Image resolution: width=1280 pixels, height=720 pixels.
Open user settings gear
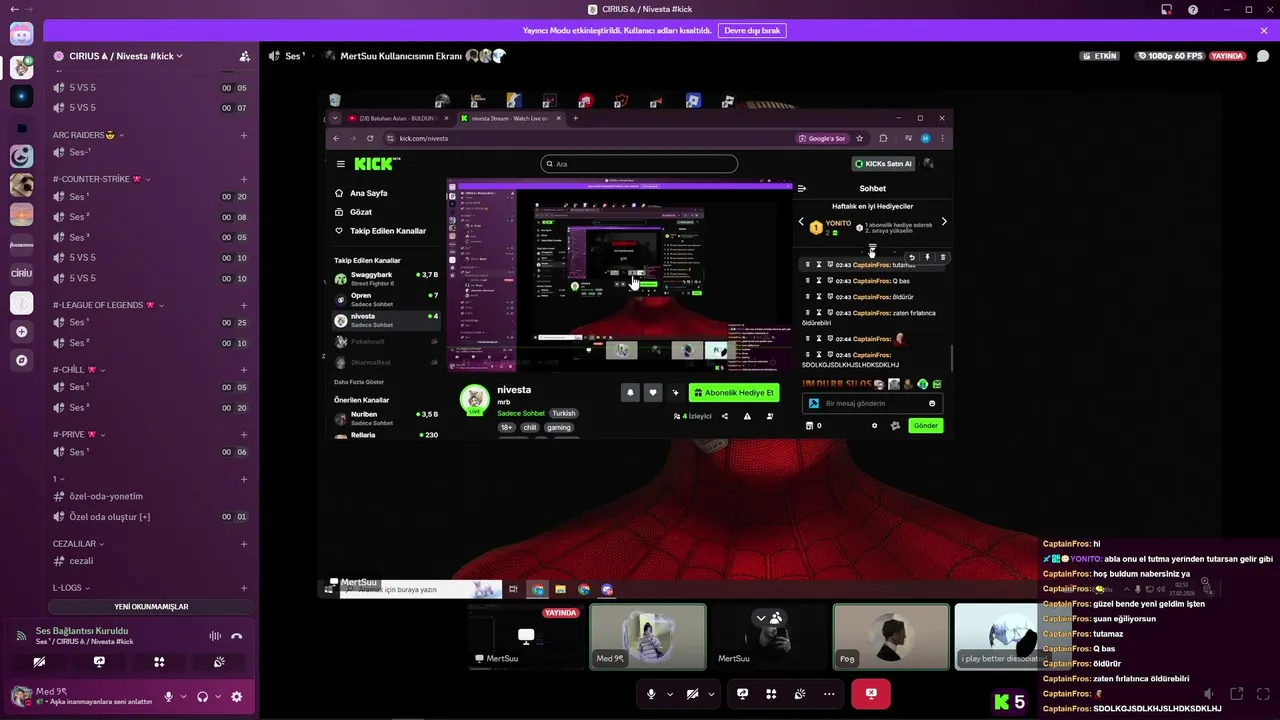(236, 697)
